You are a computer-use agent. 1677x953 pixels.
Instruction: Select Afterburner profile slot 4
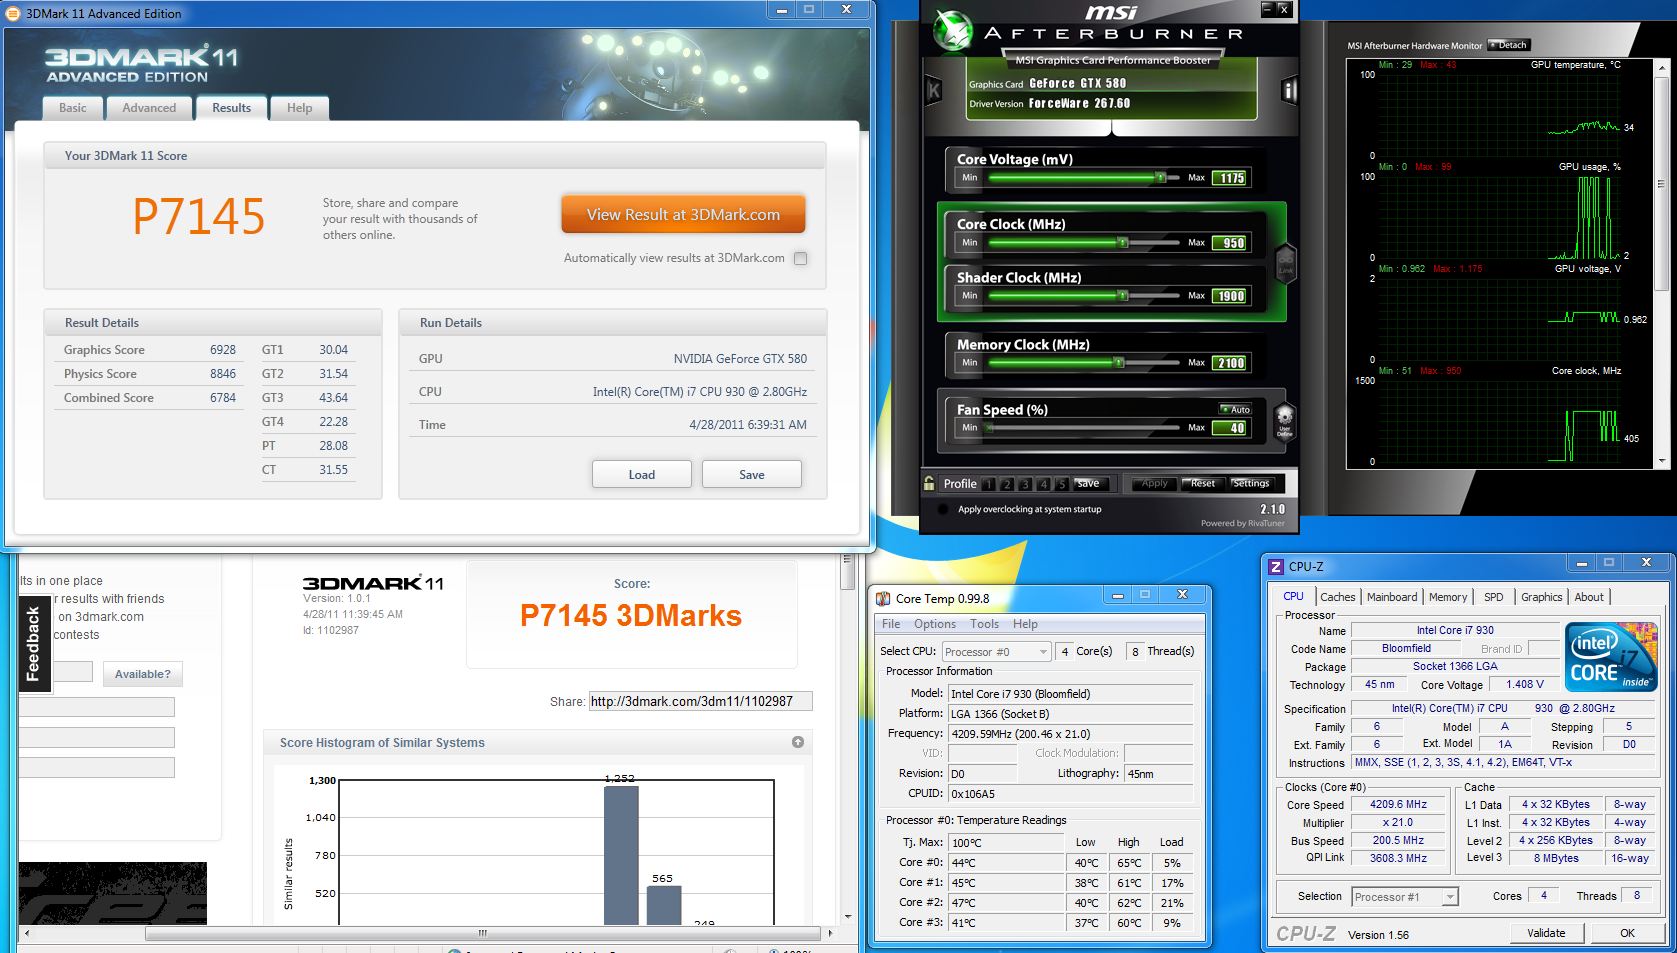(x=1043, y=484)
